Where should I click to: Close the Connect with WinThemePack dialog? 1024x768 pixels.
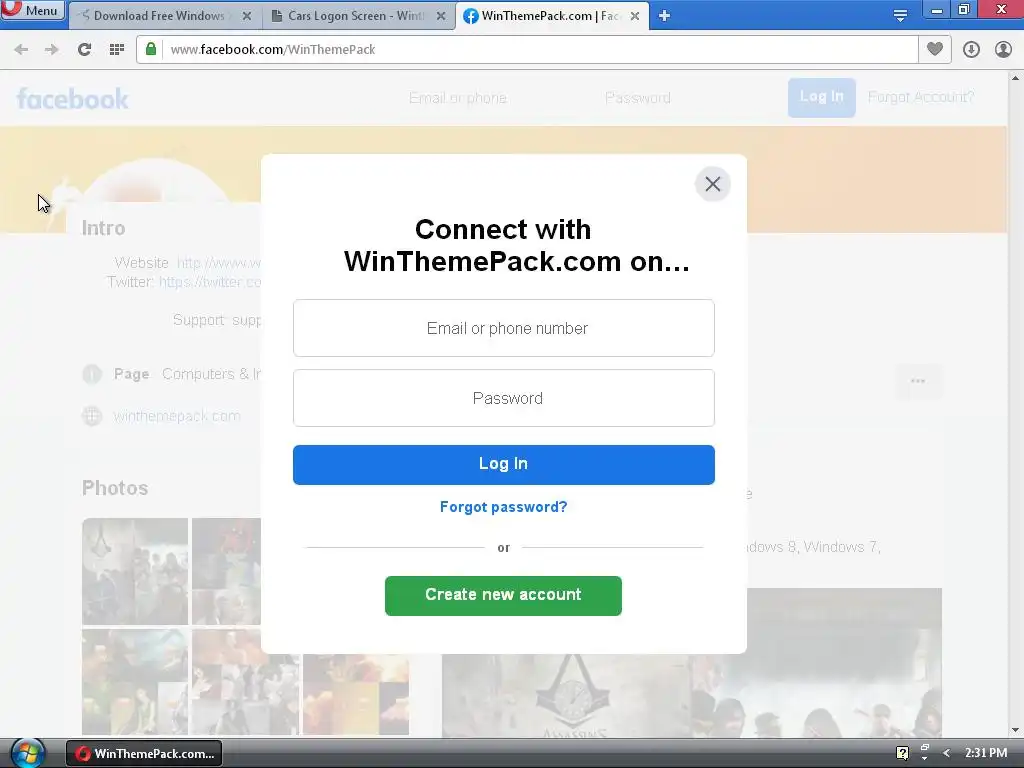coord(712,184)
